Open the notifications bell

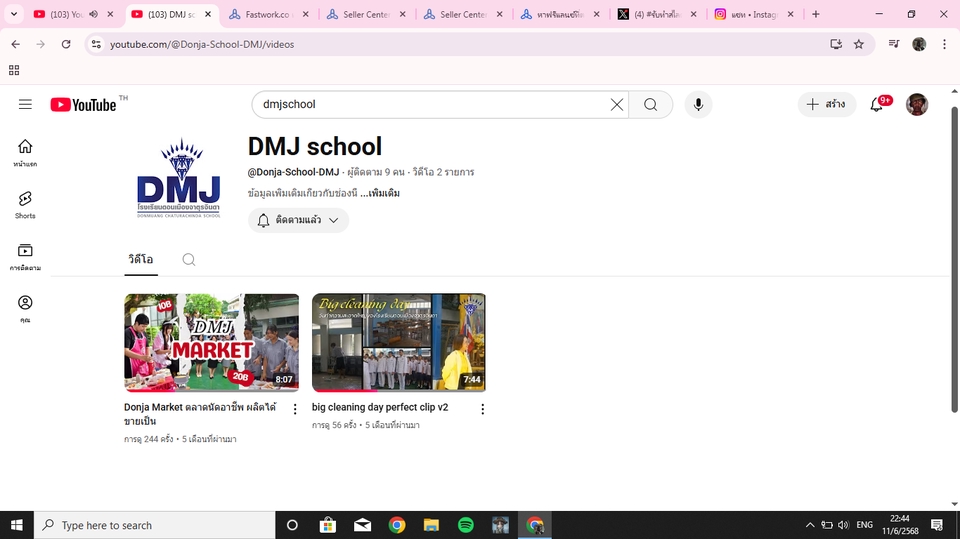(877, 104)
